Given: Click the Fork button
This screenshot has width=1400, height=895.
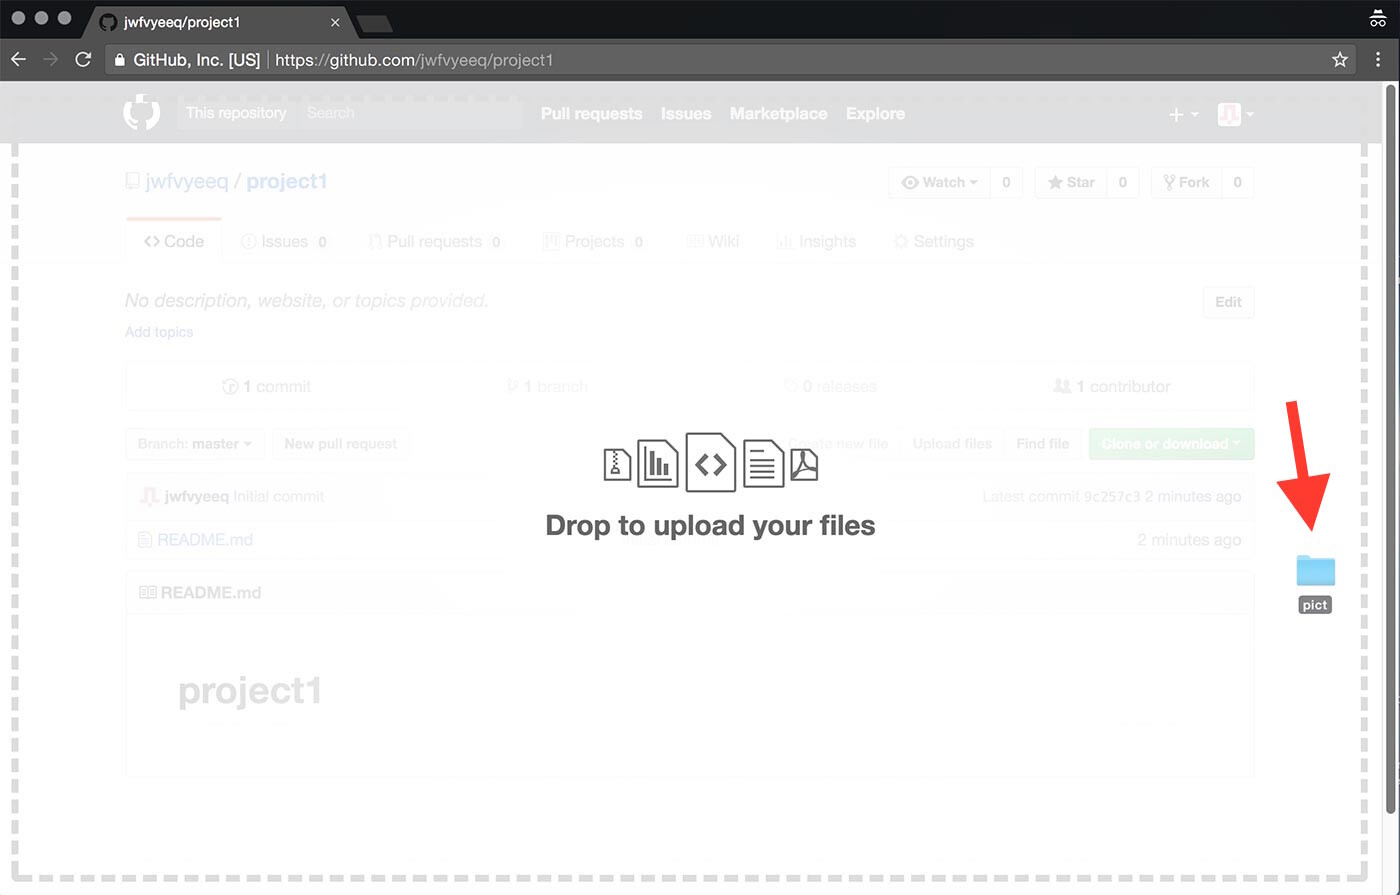Looking at the screenshot, I should tap(1187, 183).
